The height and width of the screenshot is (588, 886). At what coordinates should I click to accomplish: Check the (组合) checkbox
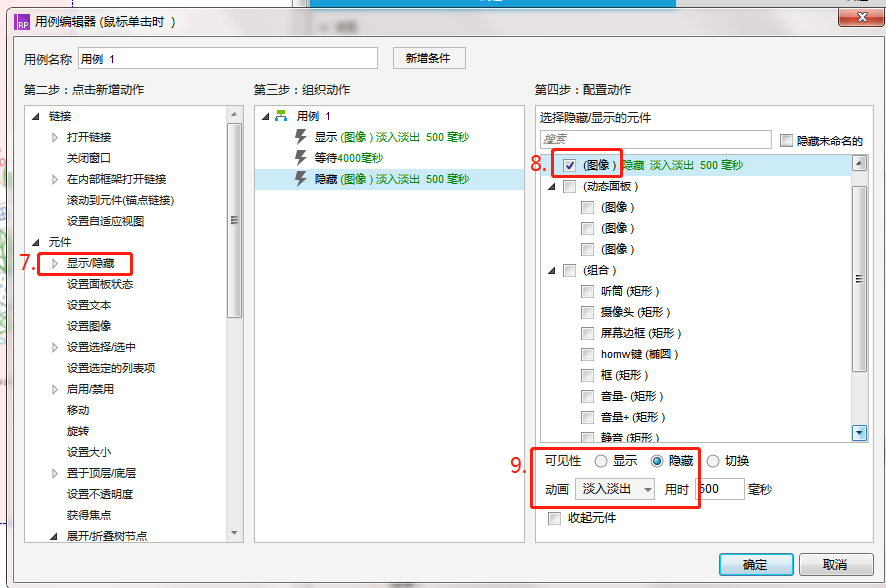pos(570,270)
